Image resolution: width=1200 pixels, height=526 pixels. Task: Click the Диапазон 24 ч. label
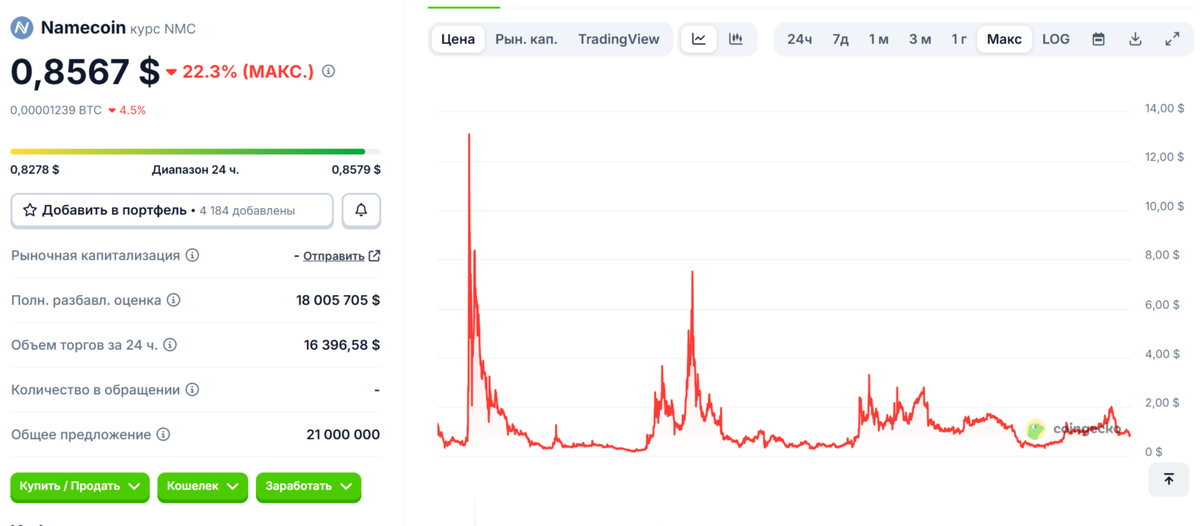(195, 170)
